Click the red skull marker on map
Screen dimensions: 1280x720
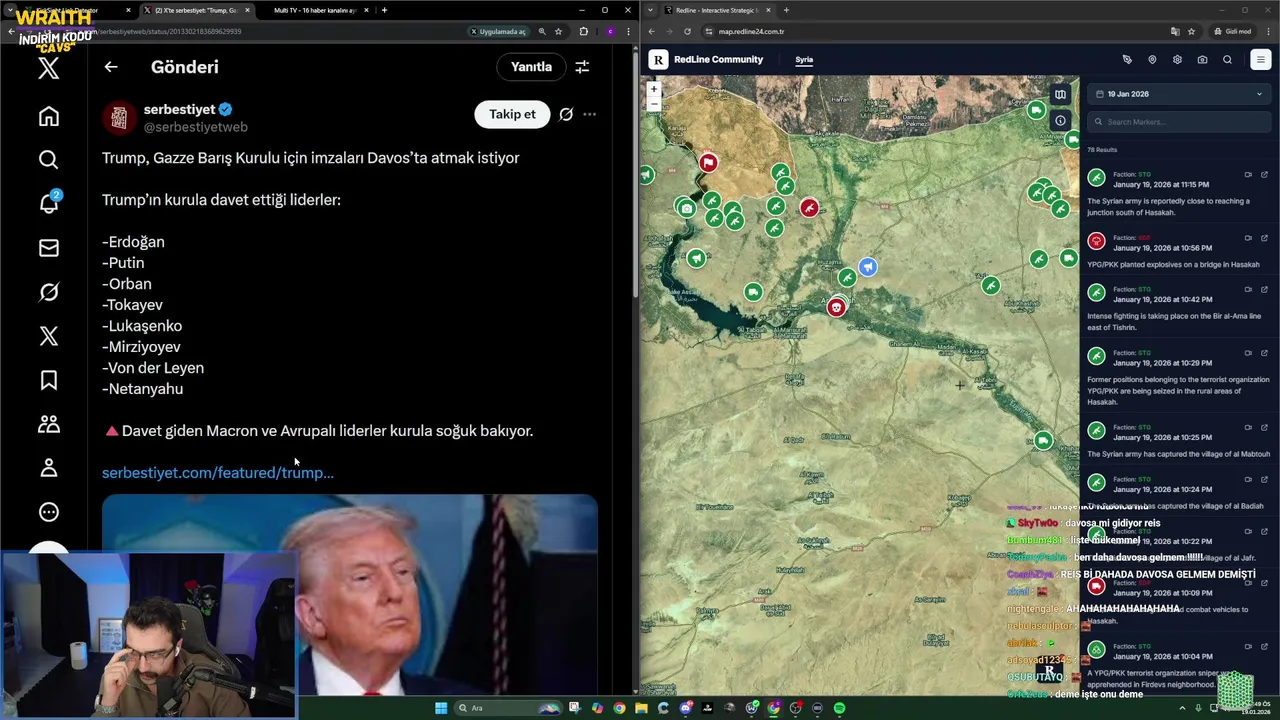coord(836,307)
